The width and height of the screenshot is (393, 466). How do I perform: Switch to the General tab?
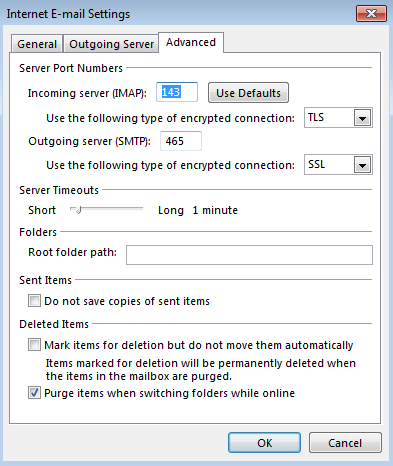pyautogui.click(x=37, y=44)
